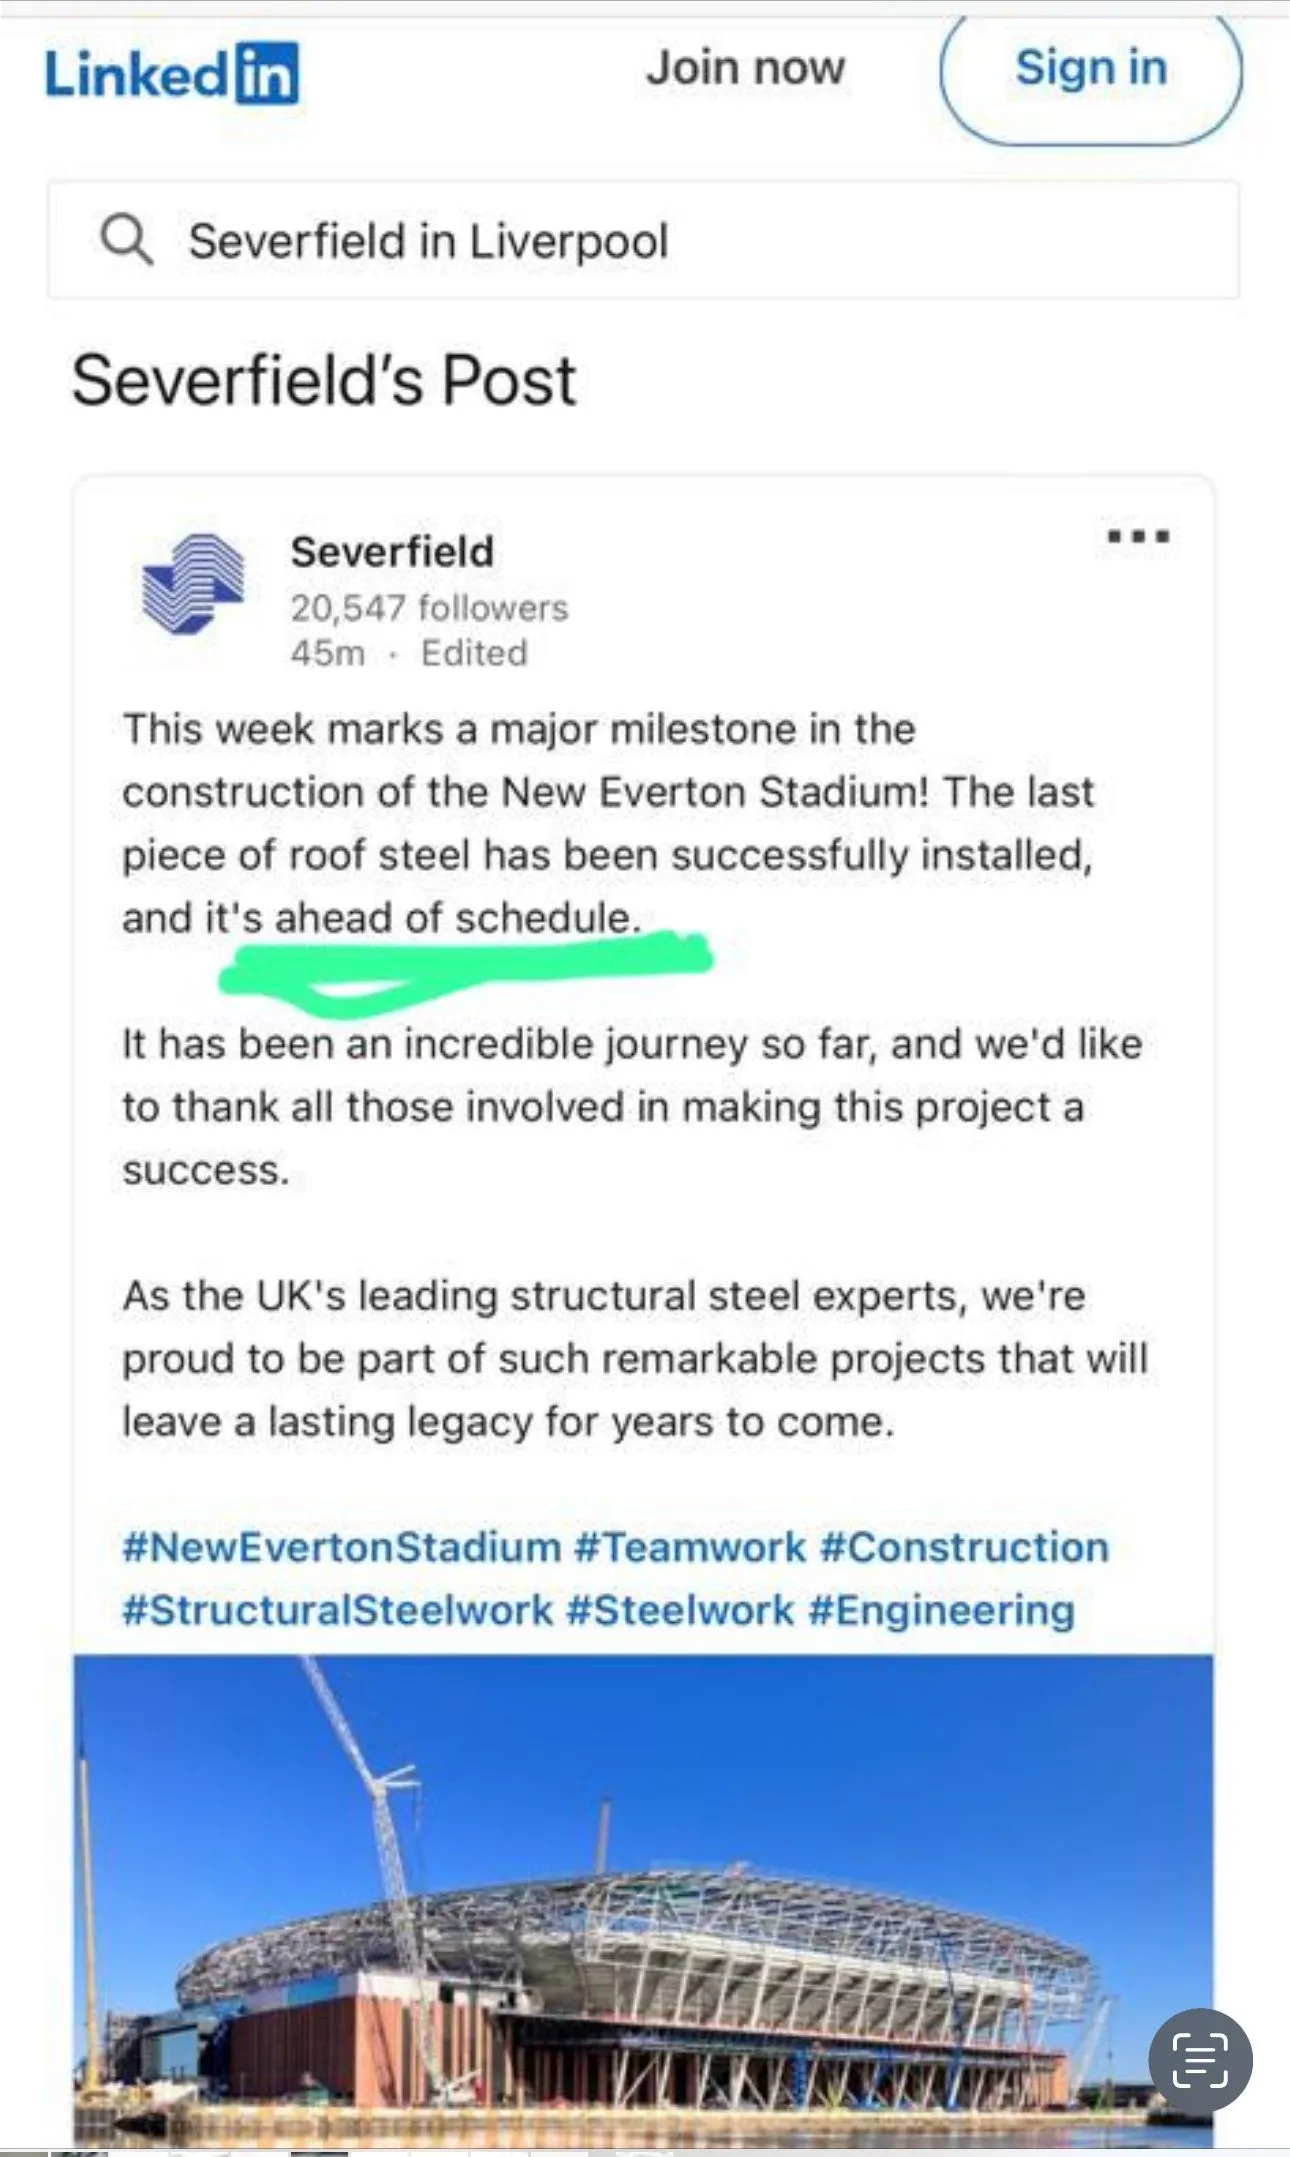Image resolution: width=1290 pixels, height=2157 pixels.
Task: Click the #Steelwork hashtag
Action: point(680,1610)
